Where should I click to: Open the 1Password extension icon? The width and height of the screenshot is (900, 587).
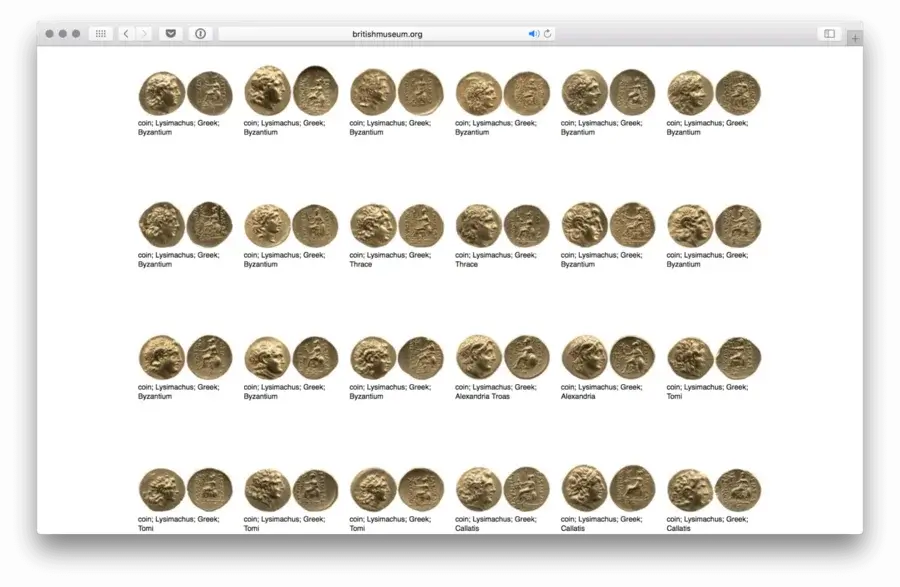200,34
